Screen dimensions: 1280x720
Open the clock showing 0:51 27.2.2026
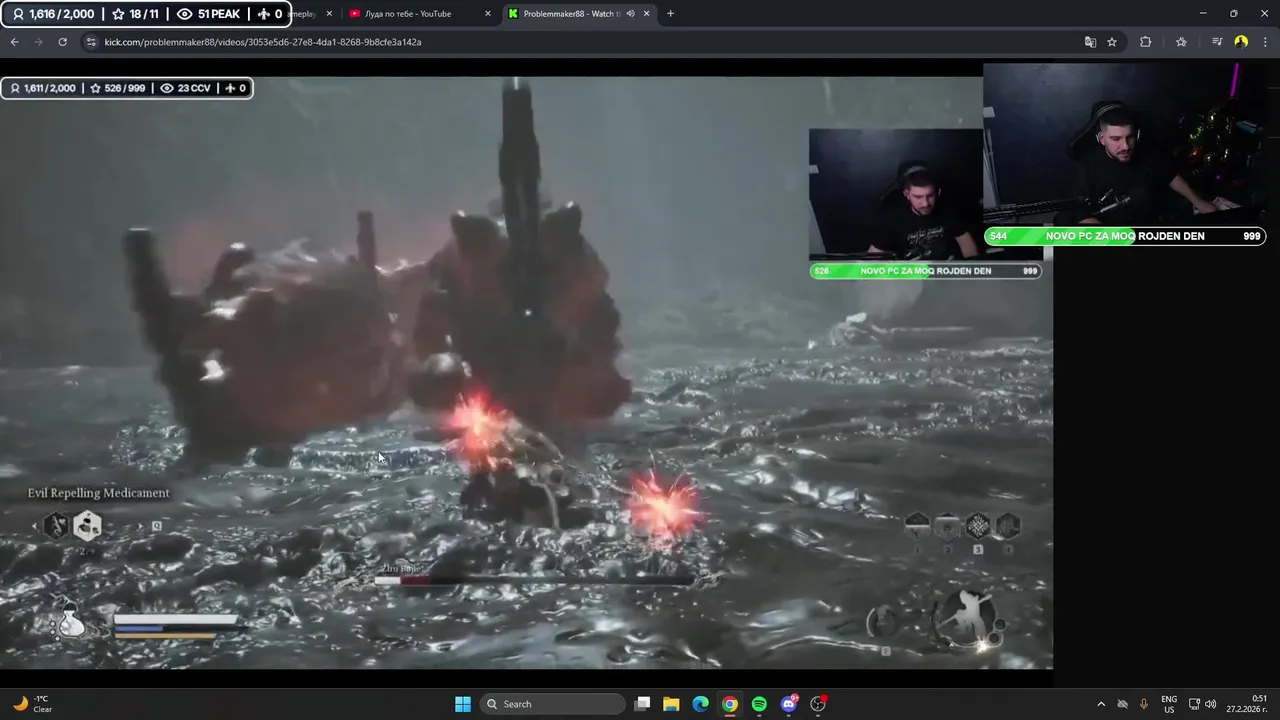(1248, 704)
